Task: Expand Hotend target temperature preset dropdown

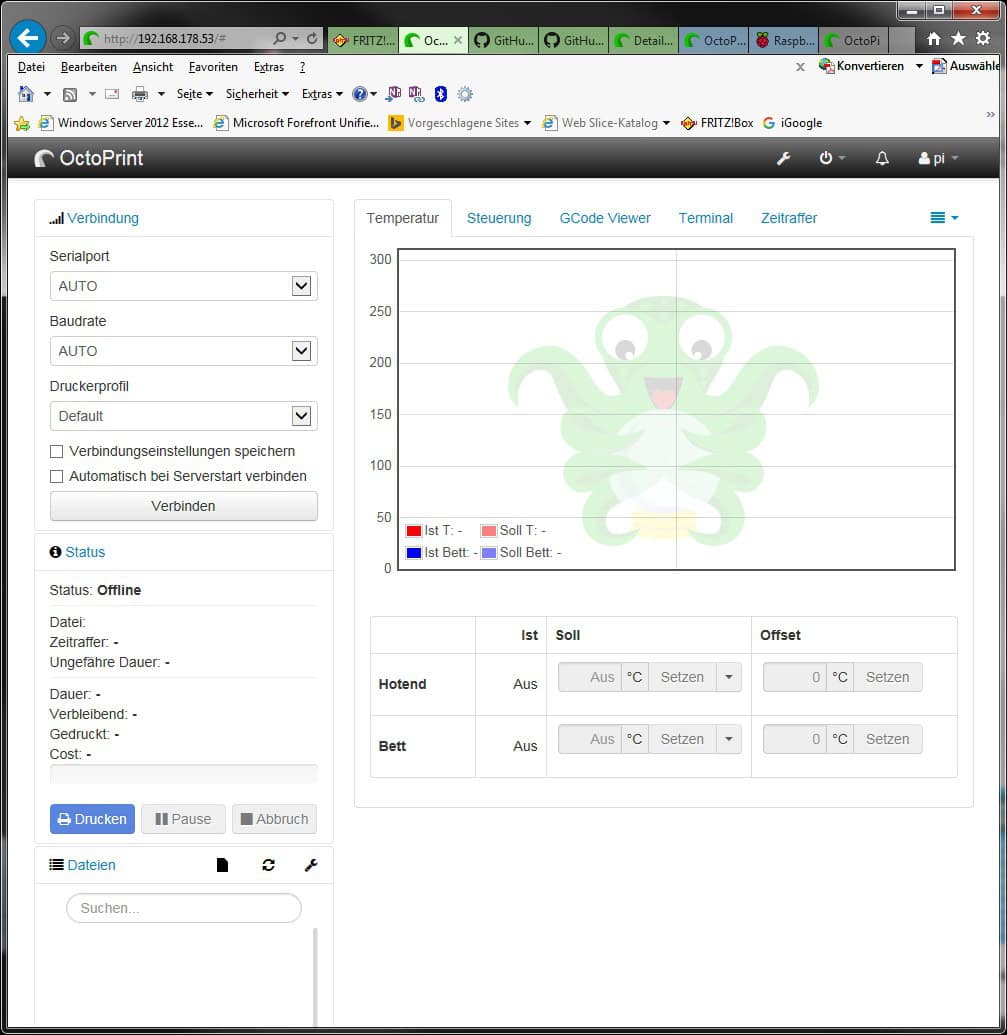Action: [x=729, y=677]
